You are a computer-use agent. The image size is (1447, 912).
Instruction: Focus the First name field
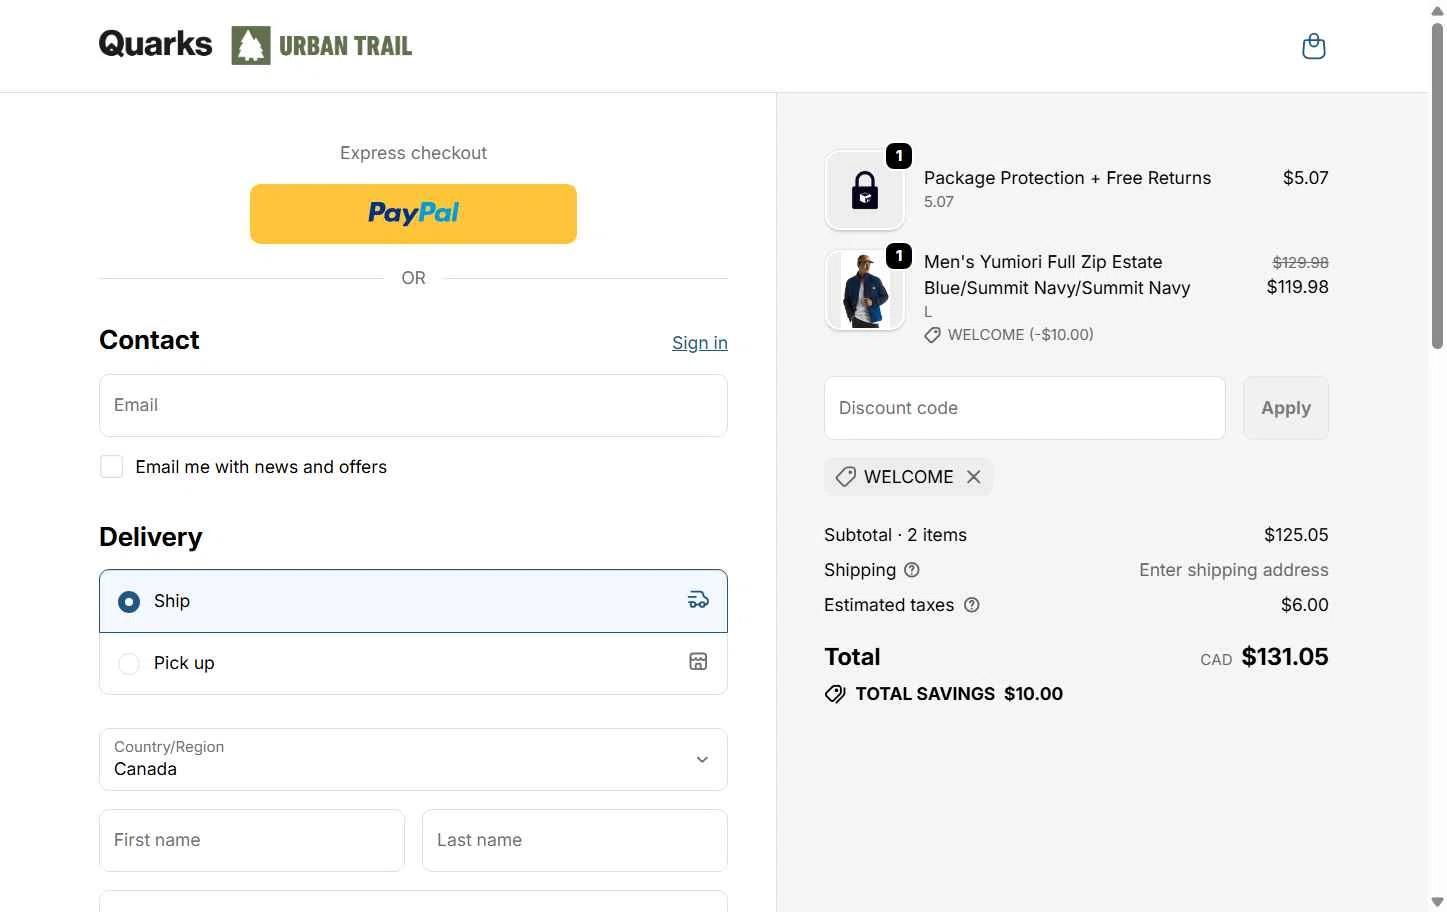252,840
